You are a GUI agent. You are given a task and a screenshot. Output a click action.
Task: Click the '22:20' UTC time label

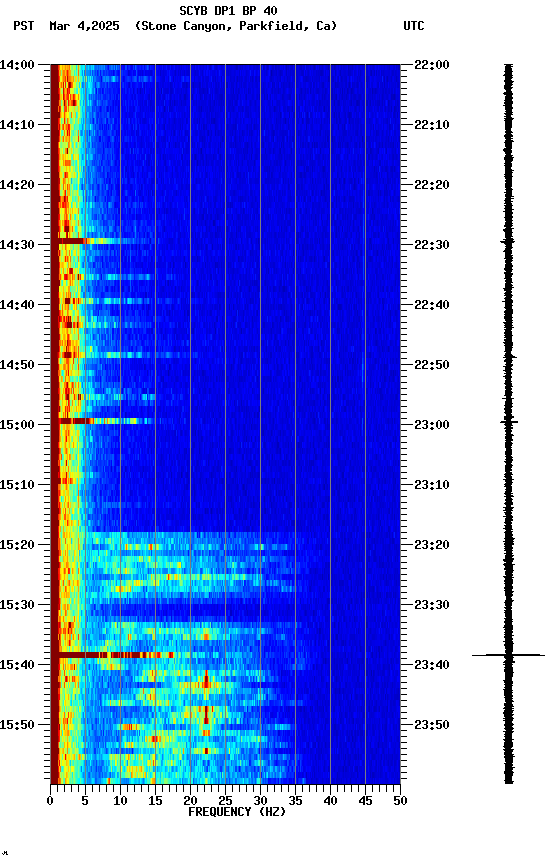432,185
